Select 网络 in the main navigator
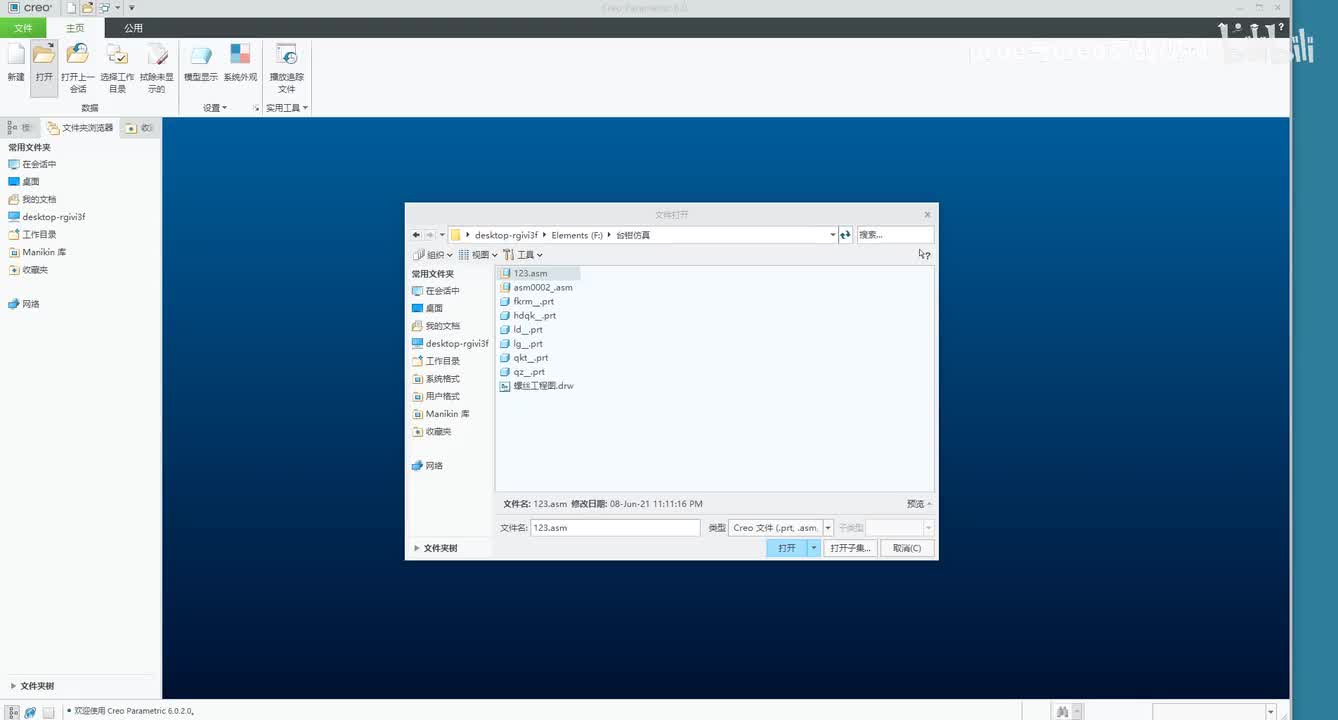 (23, 304)
